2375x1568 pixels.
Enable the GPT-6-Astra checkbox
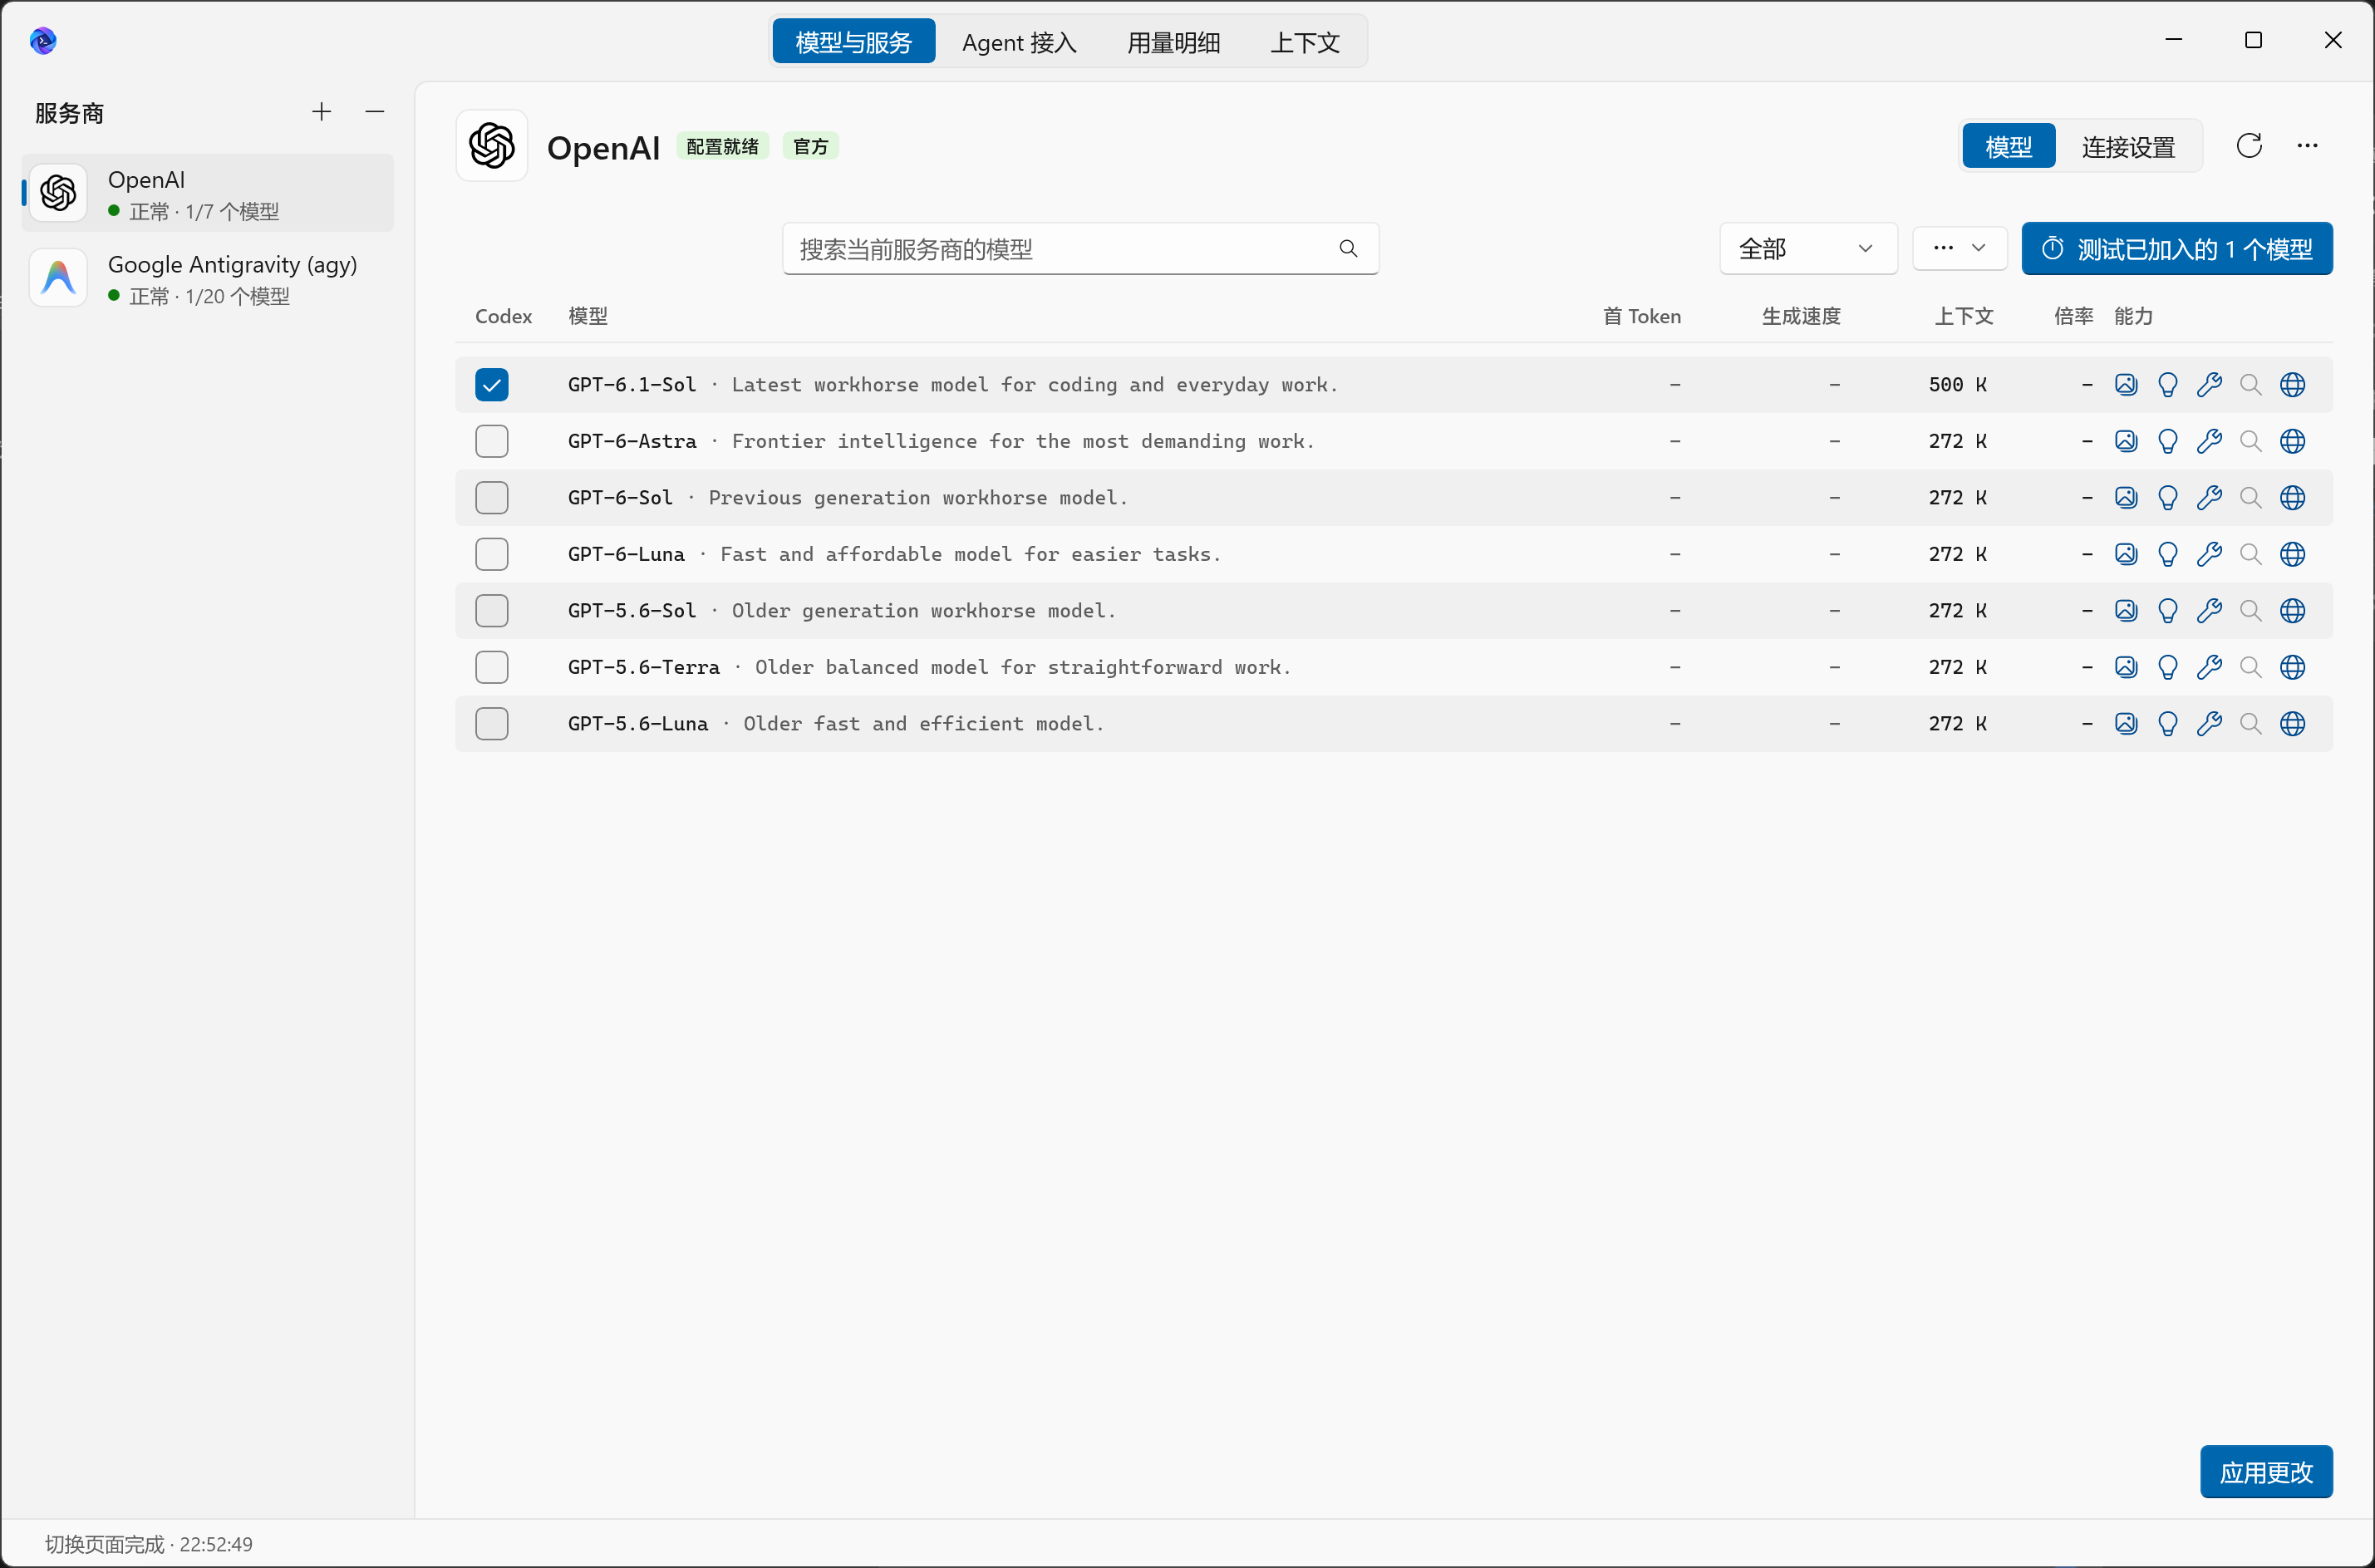tap(492, 441)
